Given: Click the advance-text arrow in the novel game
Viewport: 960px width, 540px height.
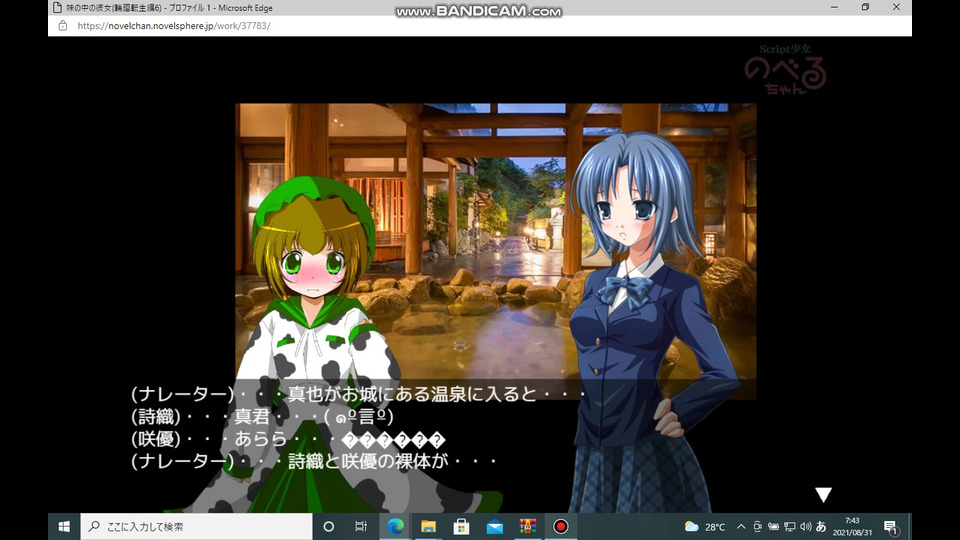Looking at the screenshot, I should (x=823, y=495).
